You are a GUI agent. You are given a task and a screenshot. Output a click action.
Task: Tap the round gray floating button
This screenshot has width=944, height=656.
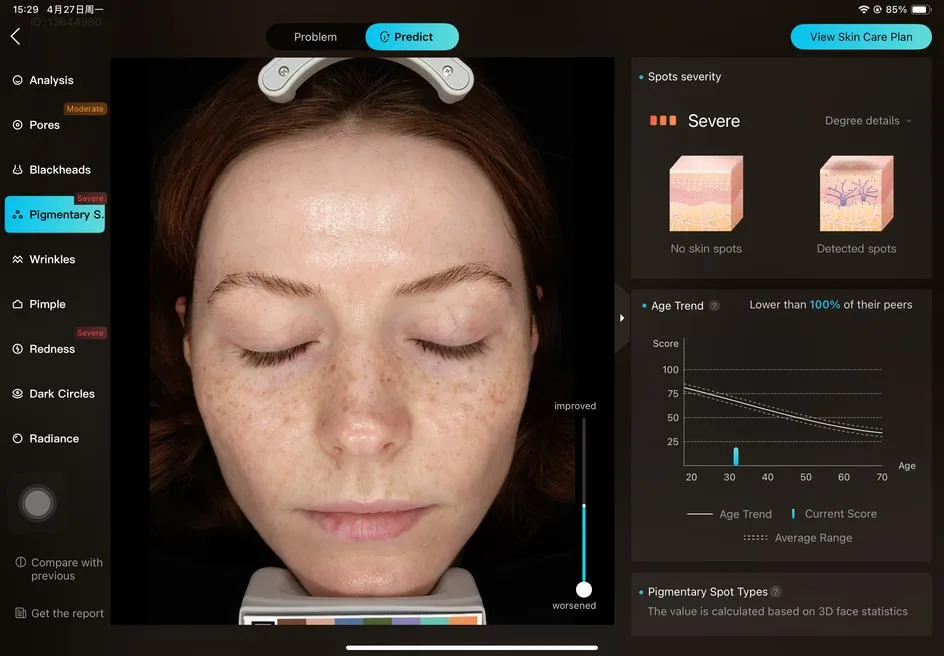[x=37, y=503]
